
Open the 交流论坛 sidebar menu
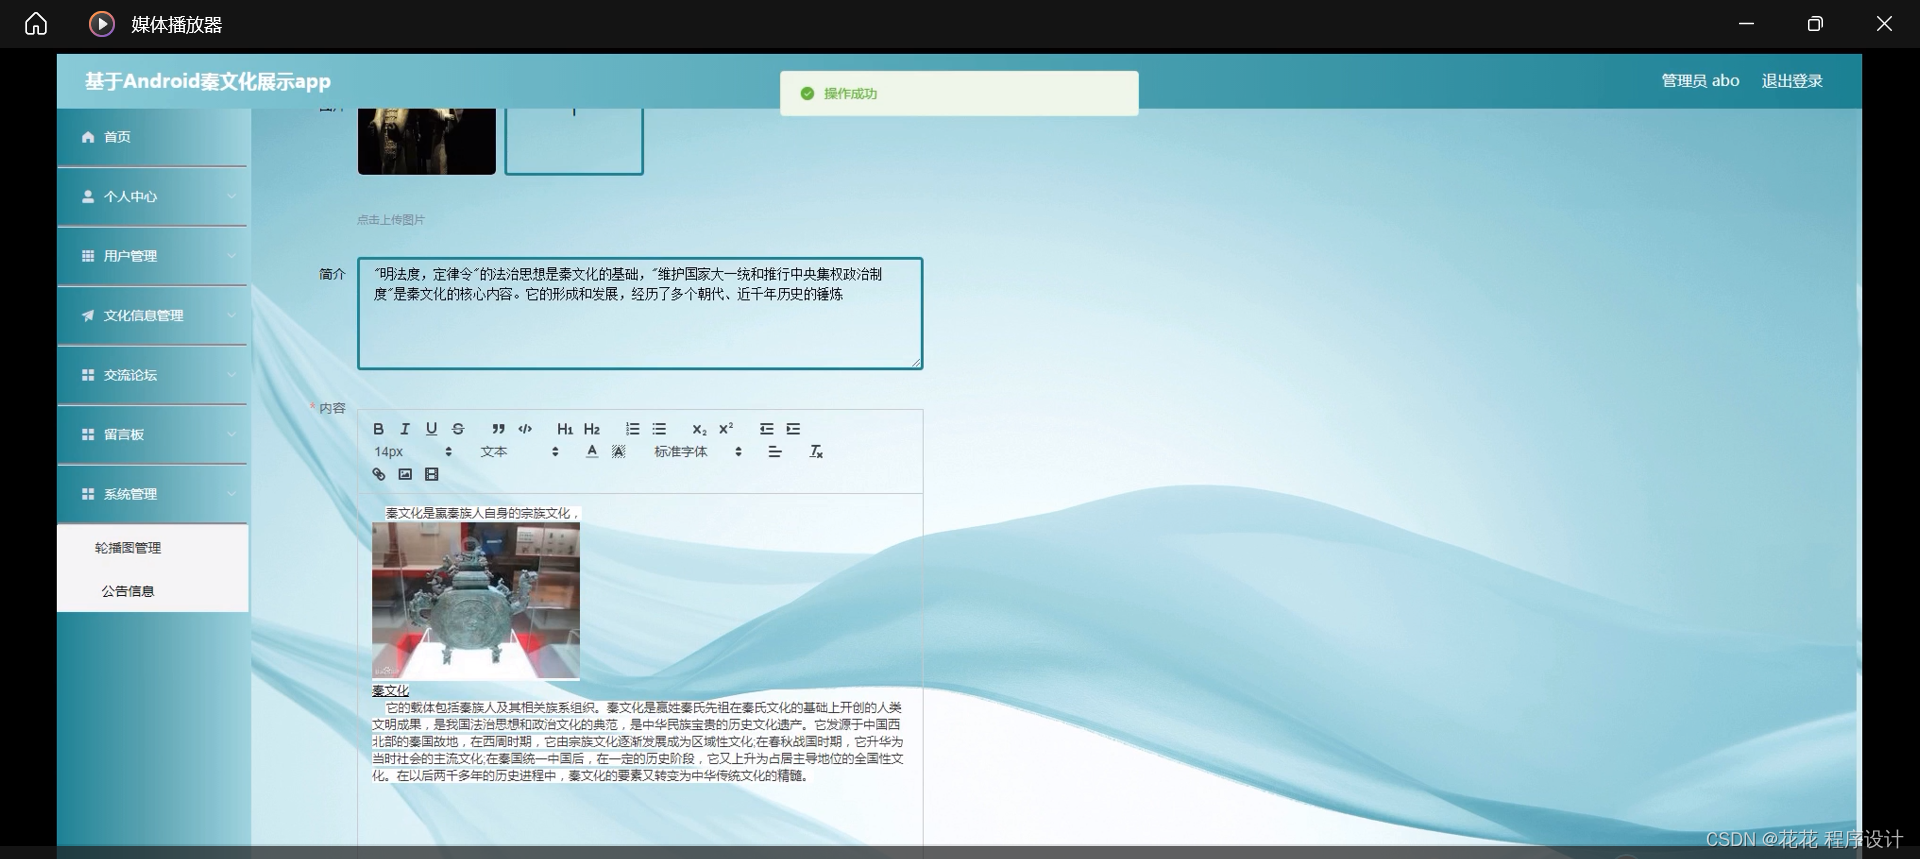click(x=152, y=375)
